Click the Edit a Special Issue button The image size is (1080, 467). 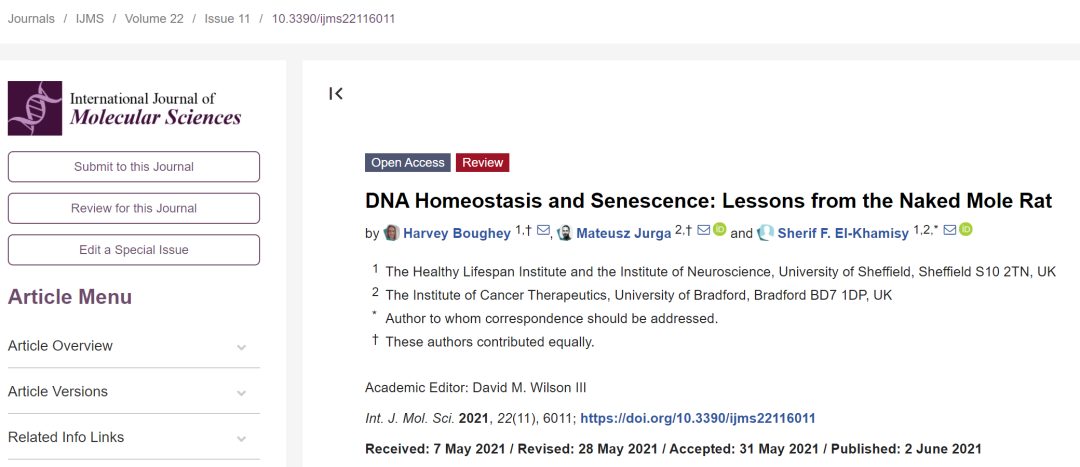[134, 250]
